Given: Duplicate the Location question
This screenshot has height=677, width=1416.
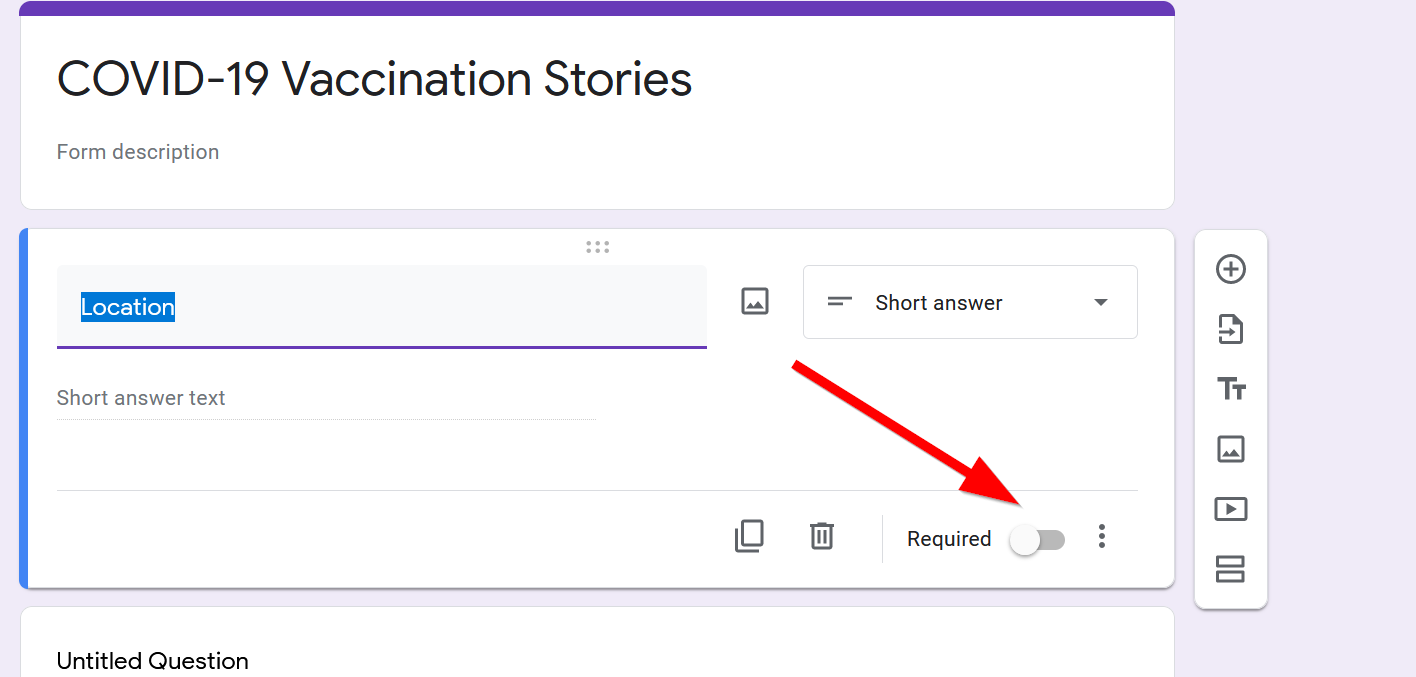Looking at the screenshot, I should (x=749, y=537).
